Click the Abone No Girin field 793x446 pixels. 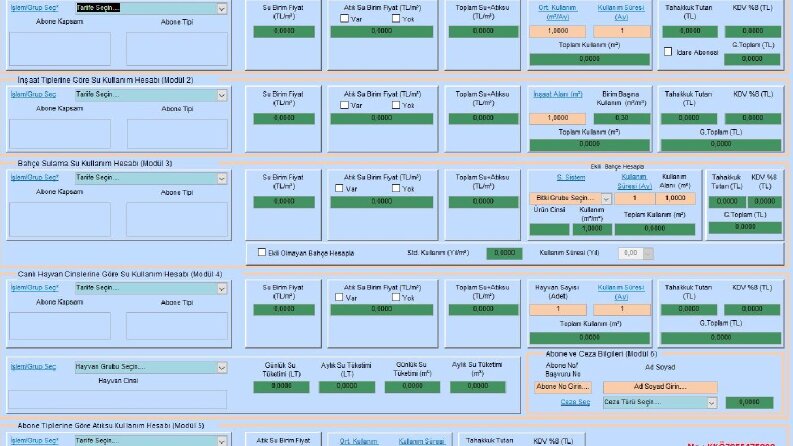[x=563, y=387]
